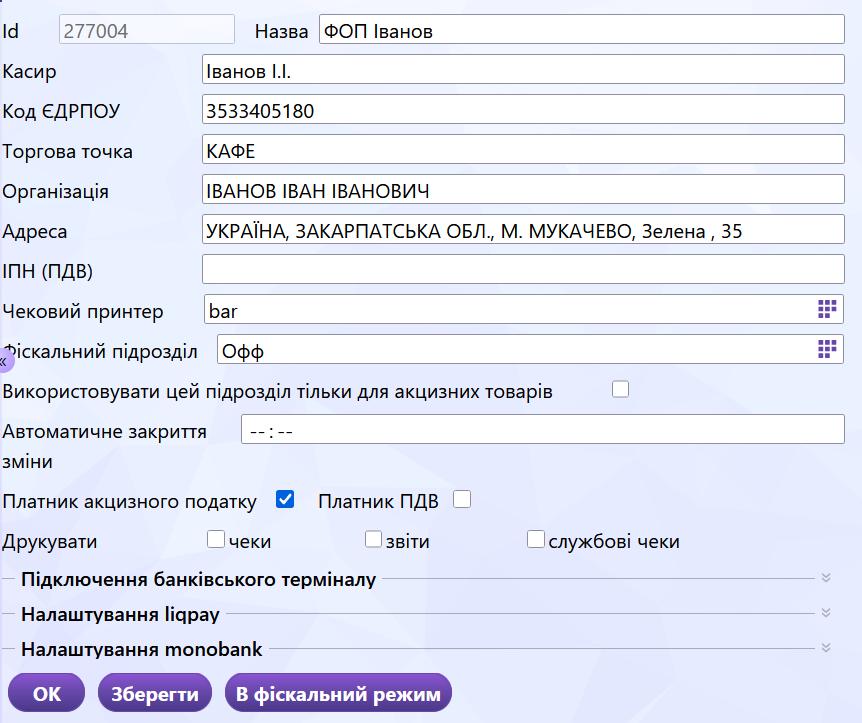Screen dimensions: 862x723
Task: Click the Налаштування liqpay heading text
Action: [120, 614]
